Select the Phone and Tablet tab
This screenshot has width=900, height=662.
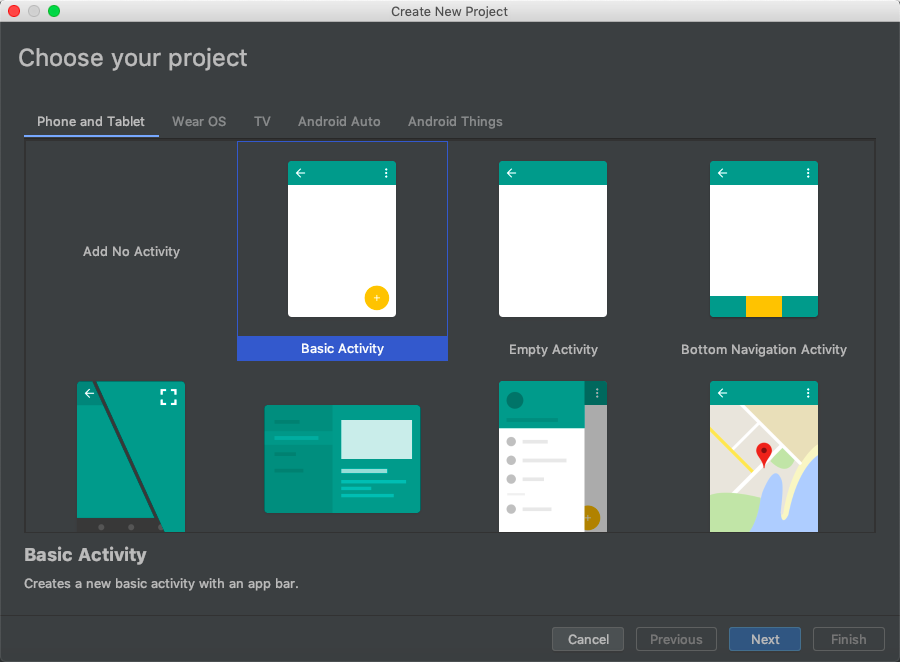pos(91,121)
